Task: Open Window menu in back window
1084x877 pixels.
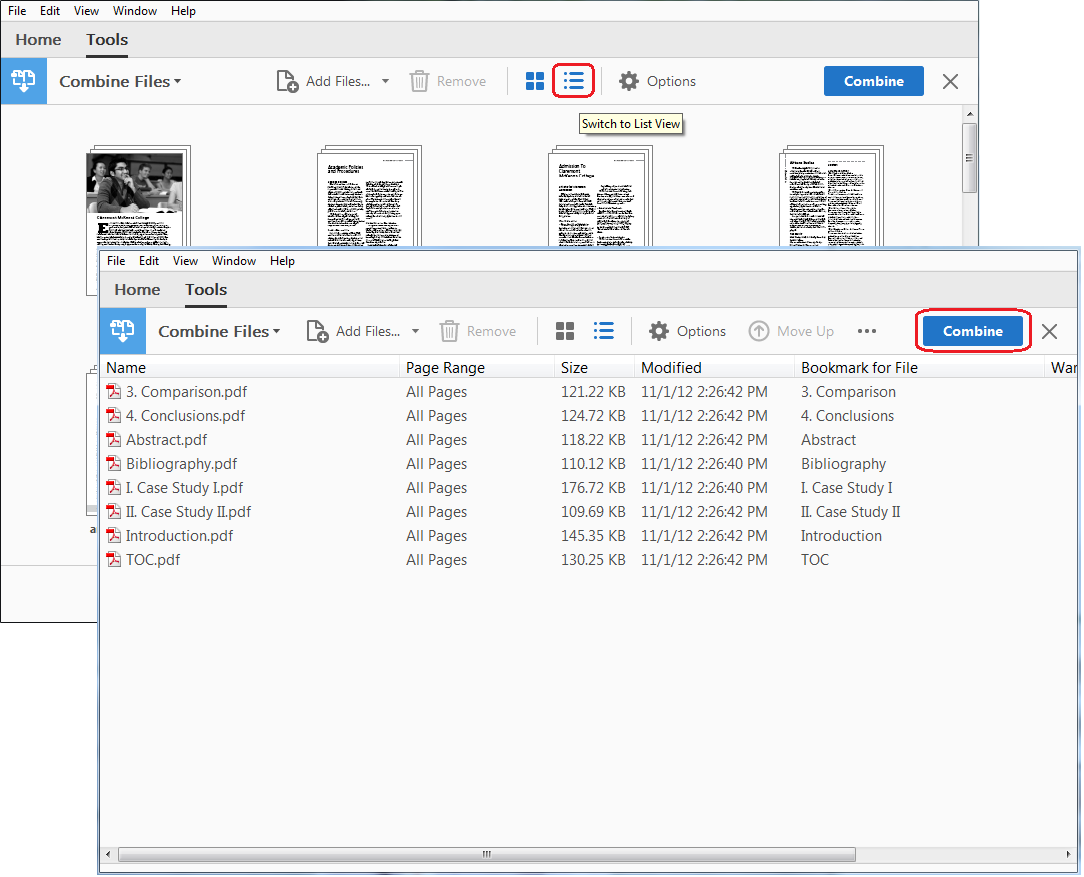Action: (135, 11)
